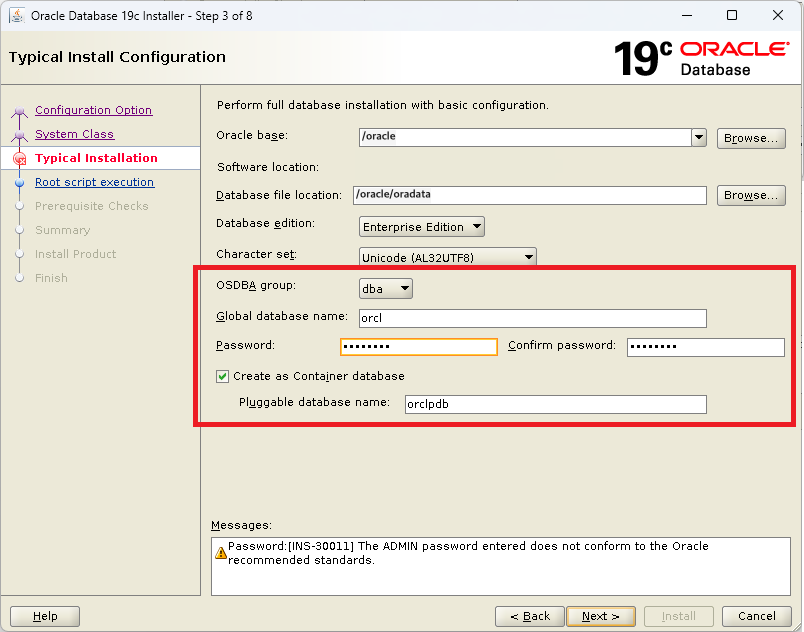The height and width of the screenshot is (632, 804).
Task: Open the Help button
Action: click(x=45, y=616)
